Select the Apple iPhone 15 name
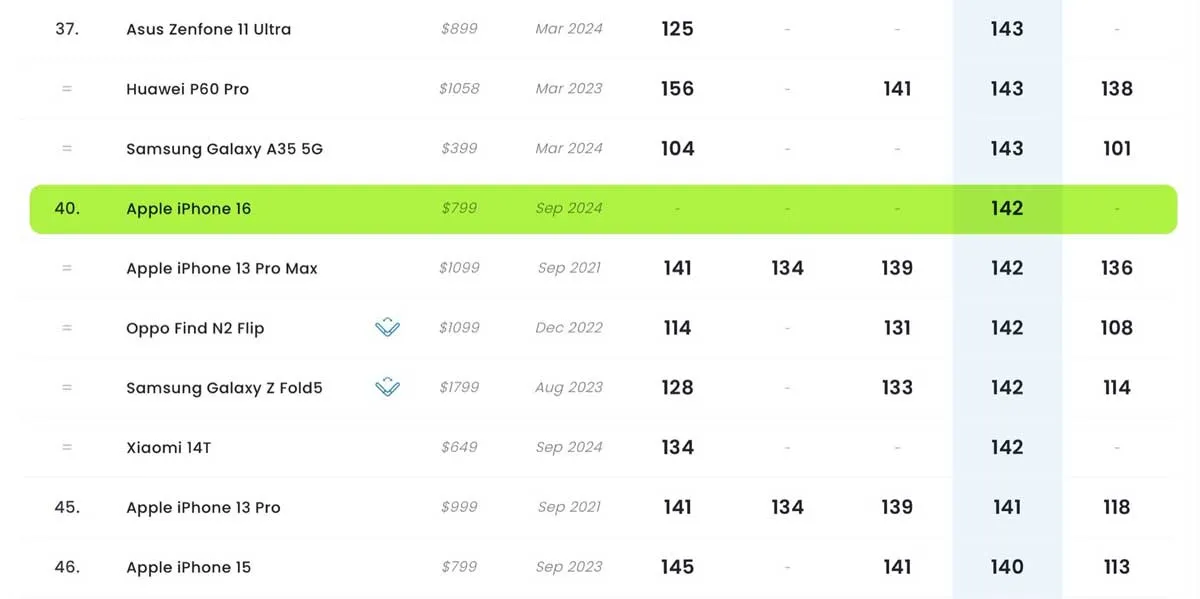 (188, 567)
